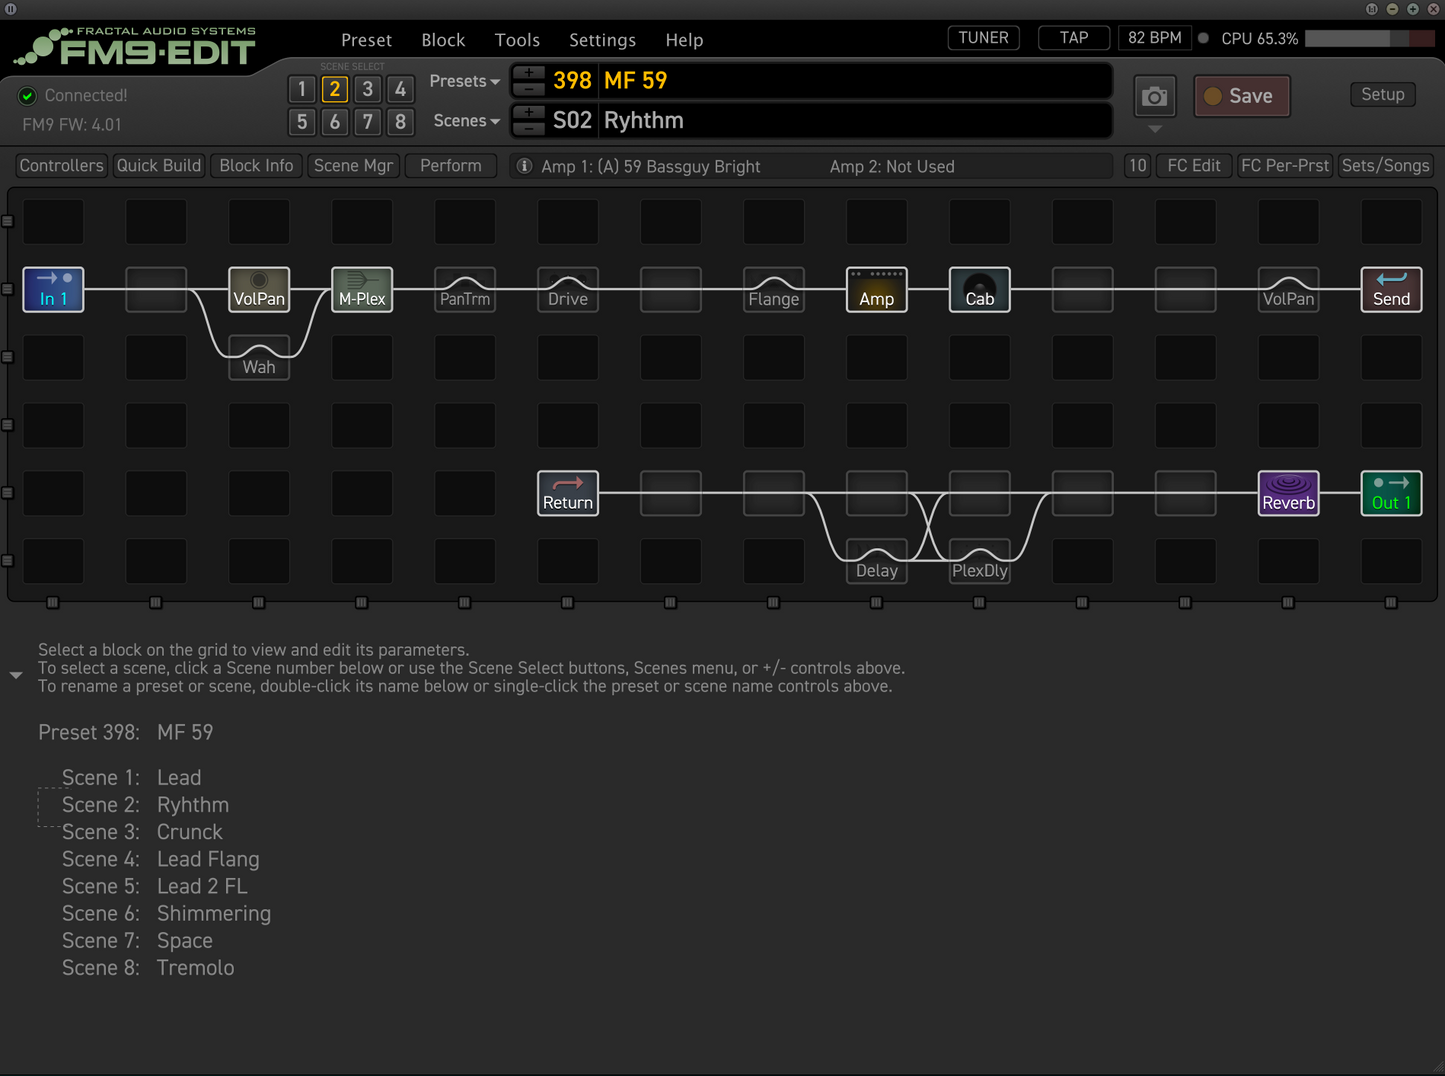Select scene 5 button in Scene Select
Viewport: 1445px width, 1076px height.
point(302,122)
